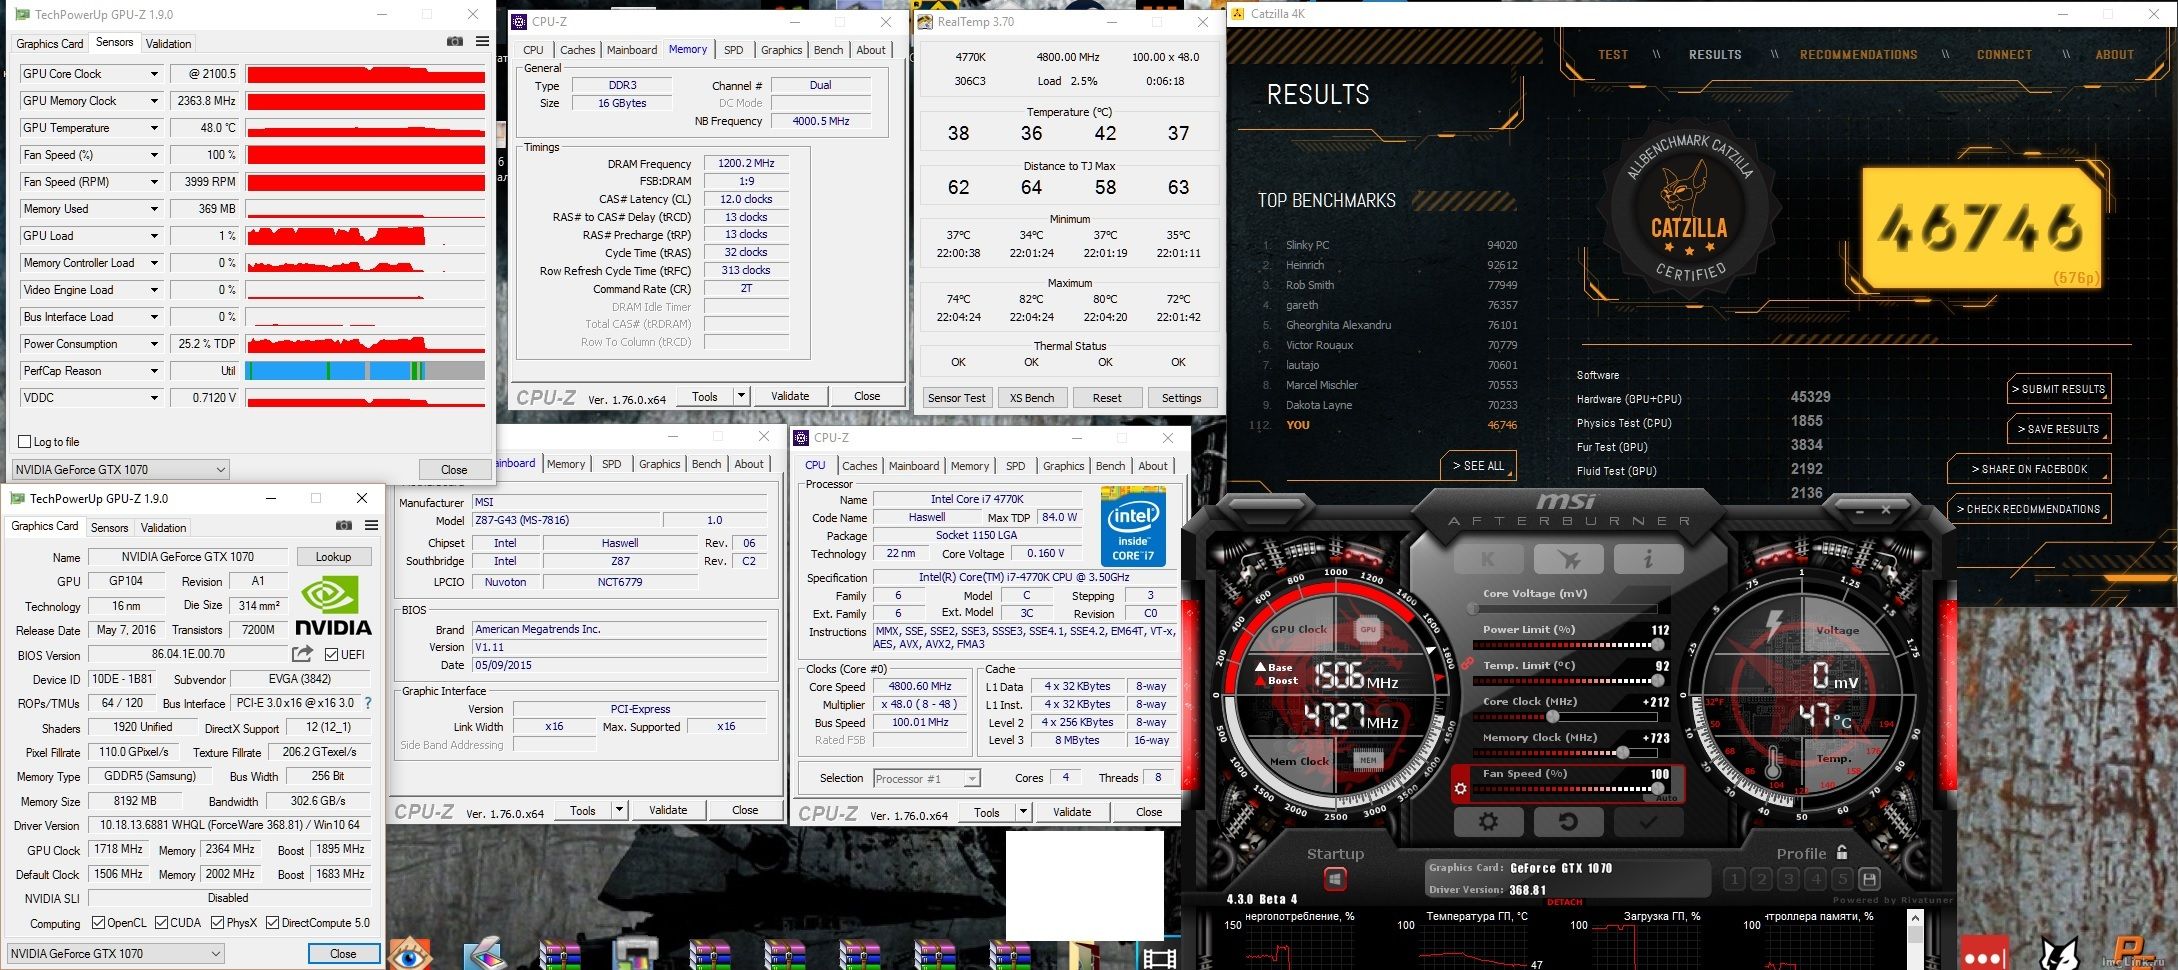
Task: Click SHARE ON FACEBOOK in Catzilla
Action: [x=2028, y=469]
